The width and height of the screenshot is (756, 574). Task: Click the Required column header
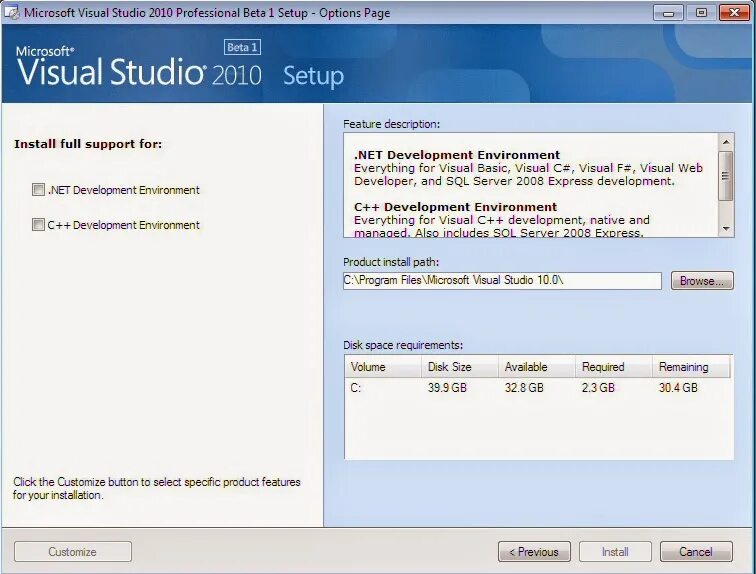pyautogui.click(x=614, y=367)
